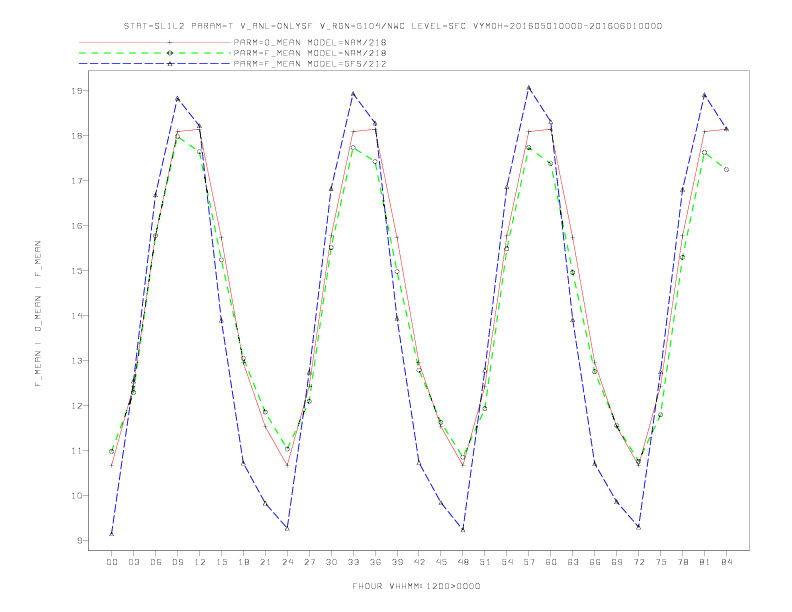Click green NAM circle marker at hour 00

point(112,451)
